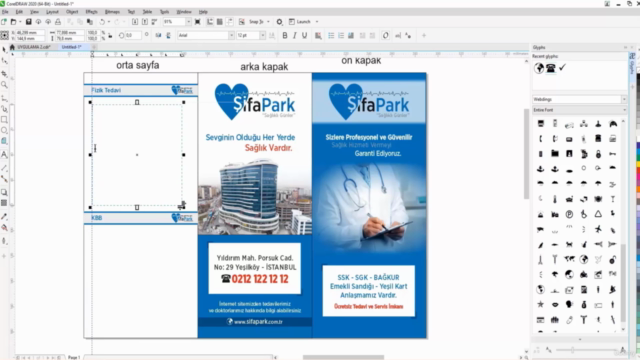The image size is (640, 360).
Task: Select the Pick tool in the toolbox
Action: point(4,49)
